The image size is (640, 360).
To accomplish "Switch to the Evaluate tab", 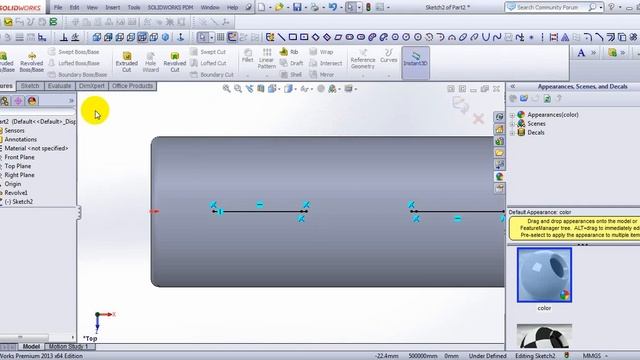I will point(60,86).
